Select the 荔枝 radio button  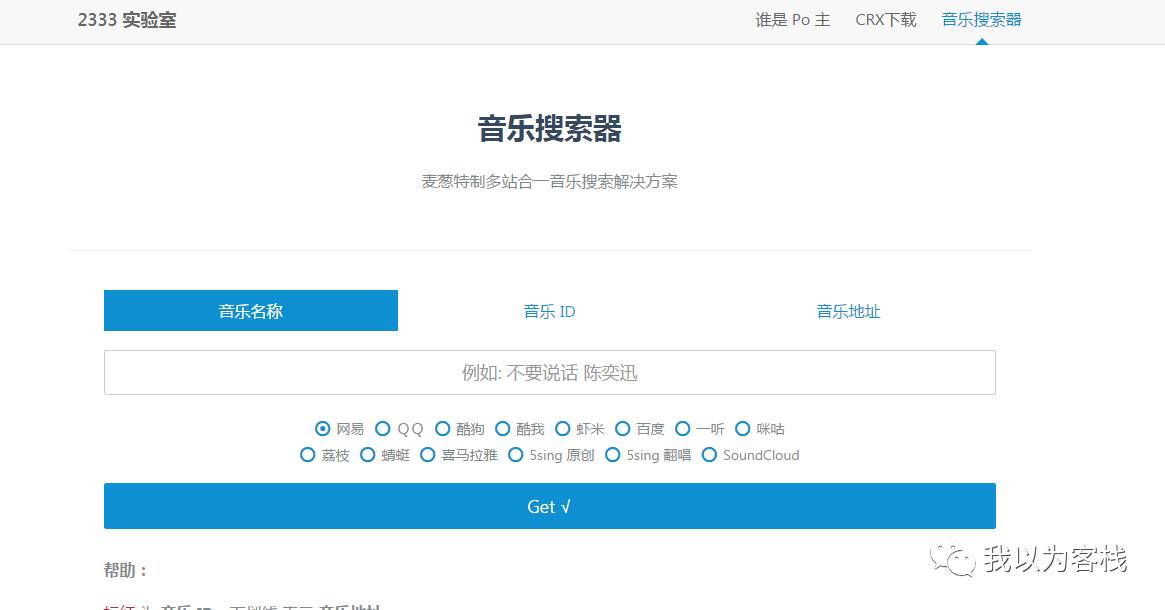click(308, 455)
